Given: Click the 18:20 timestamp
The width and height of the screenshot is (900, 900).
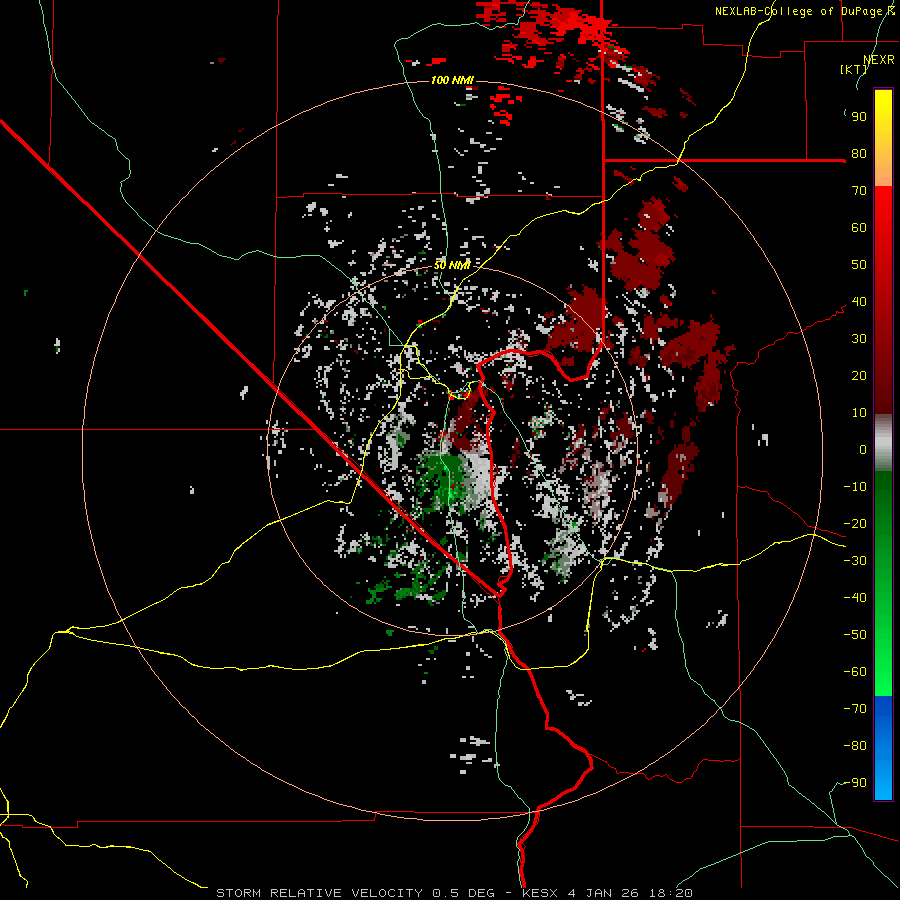Looking at the screenshot, I should [671, 893].
